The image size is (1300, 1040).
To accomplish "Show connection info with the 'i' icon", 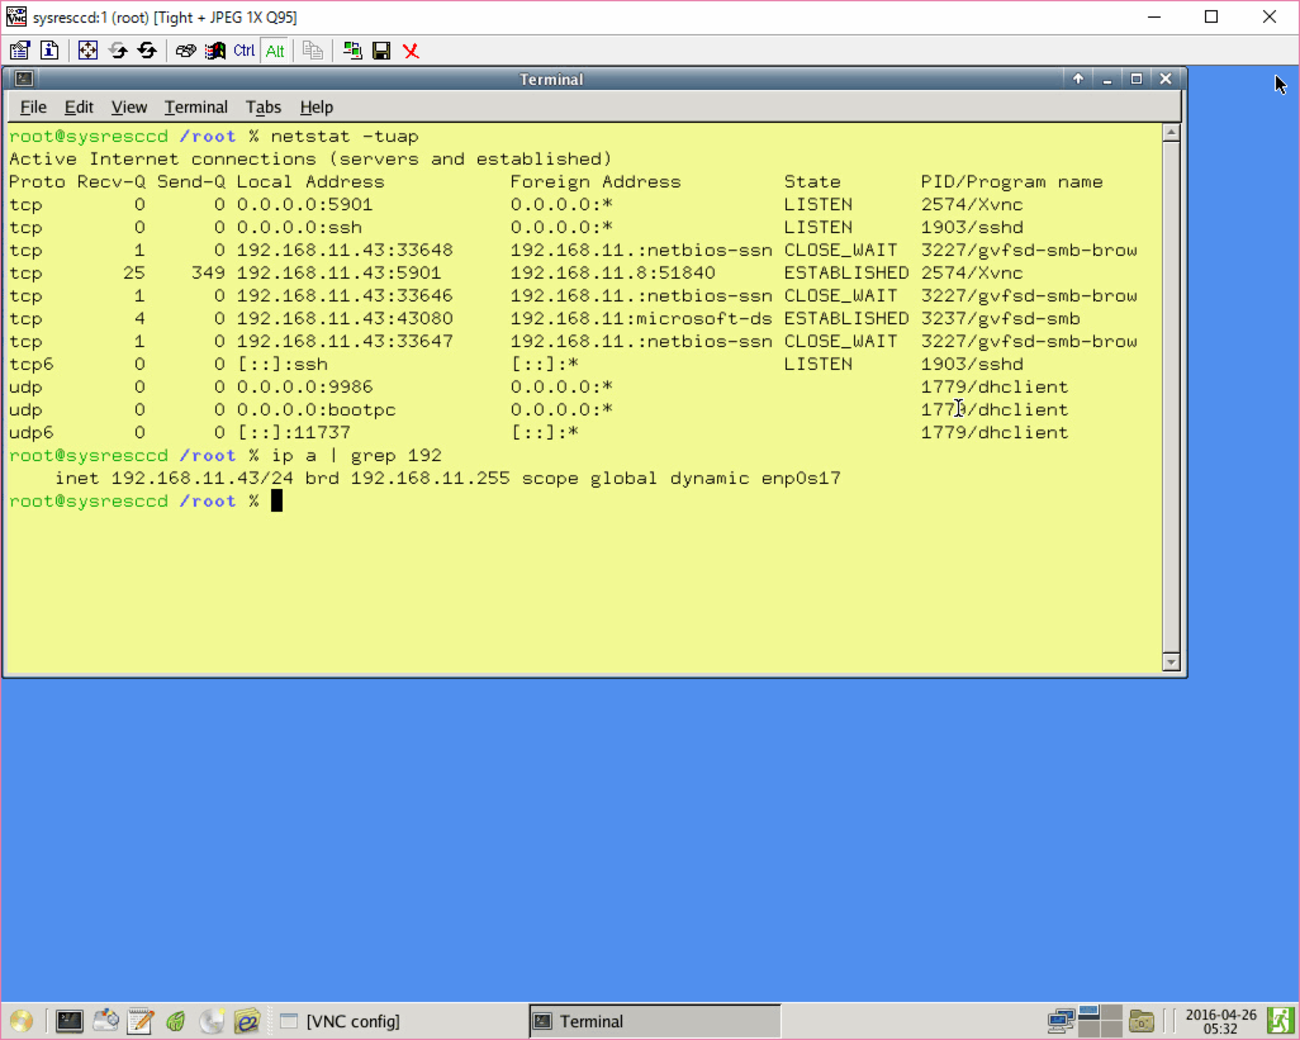I will click(x=49, y=51).
